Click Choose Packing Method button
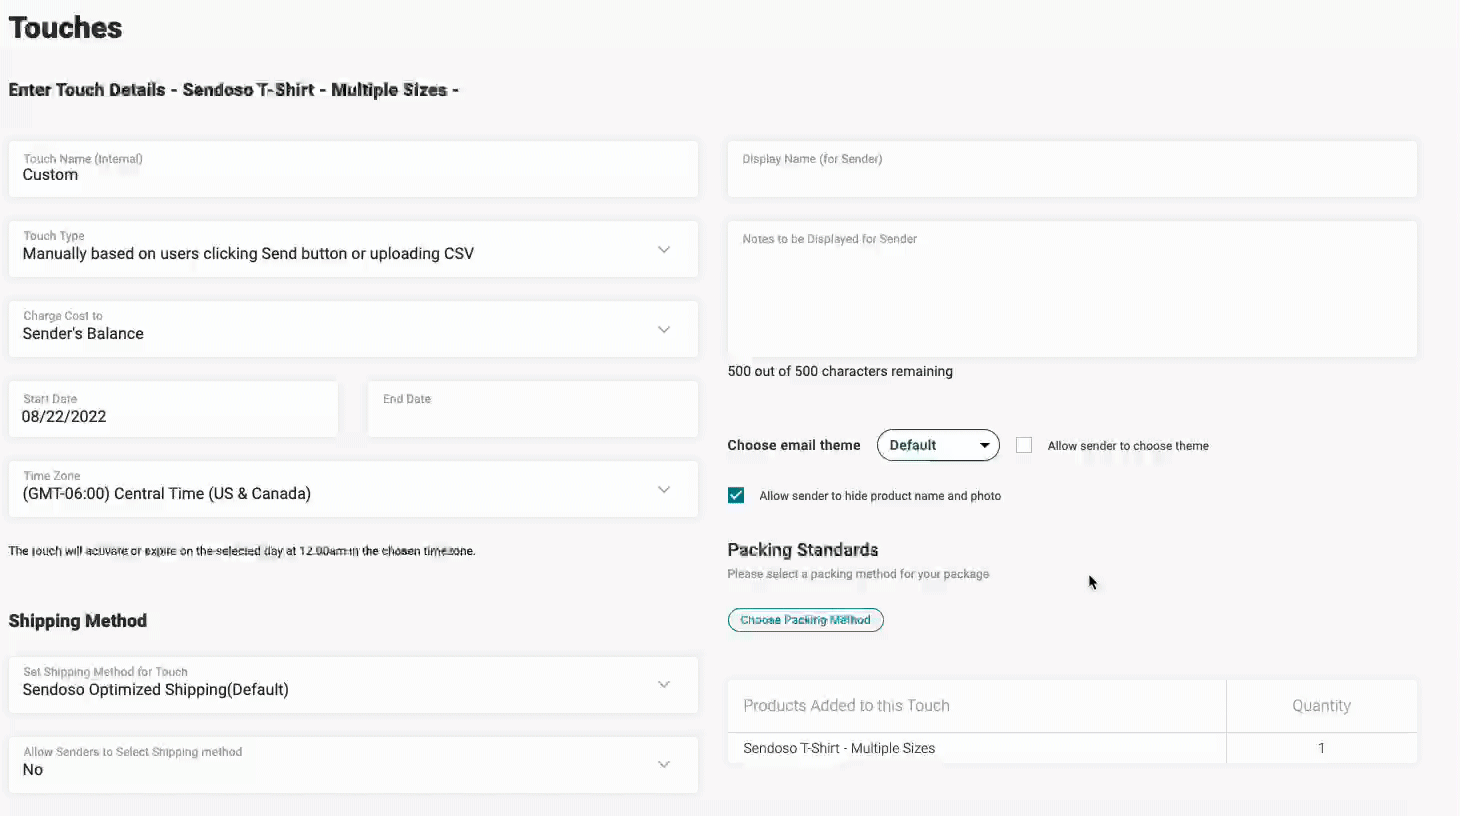1460x816 pixels. pyautogui.click(x=805, y=620)
